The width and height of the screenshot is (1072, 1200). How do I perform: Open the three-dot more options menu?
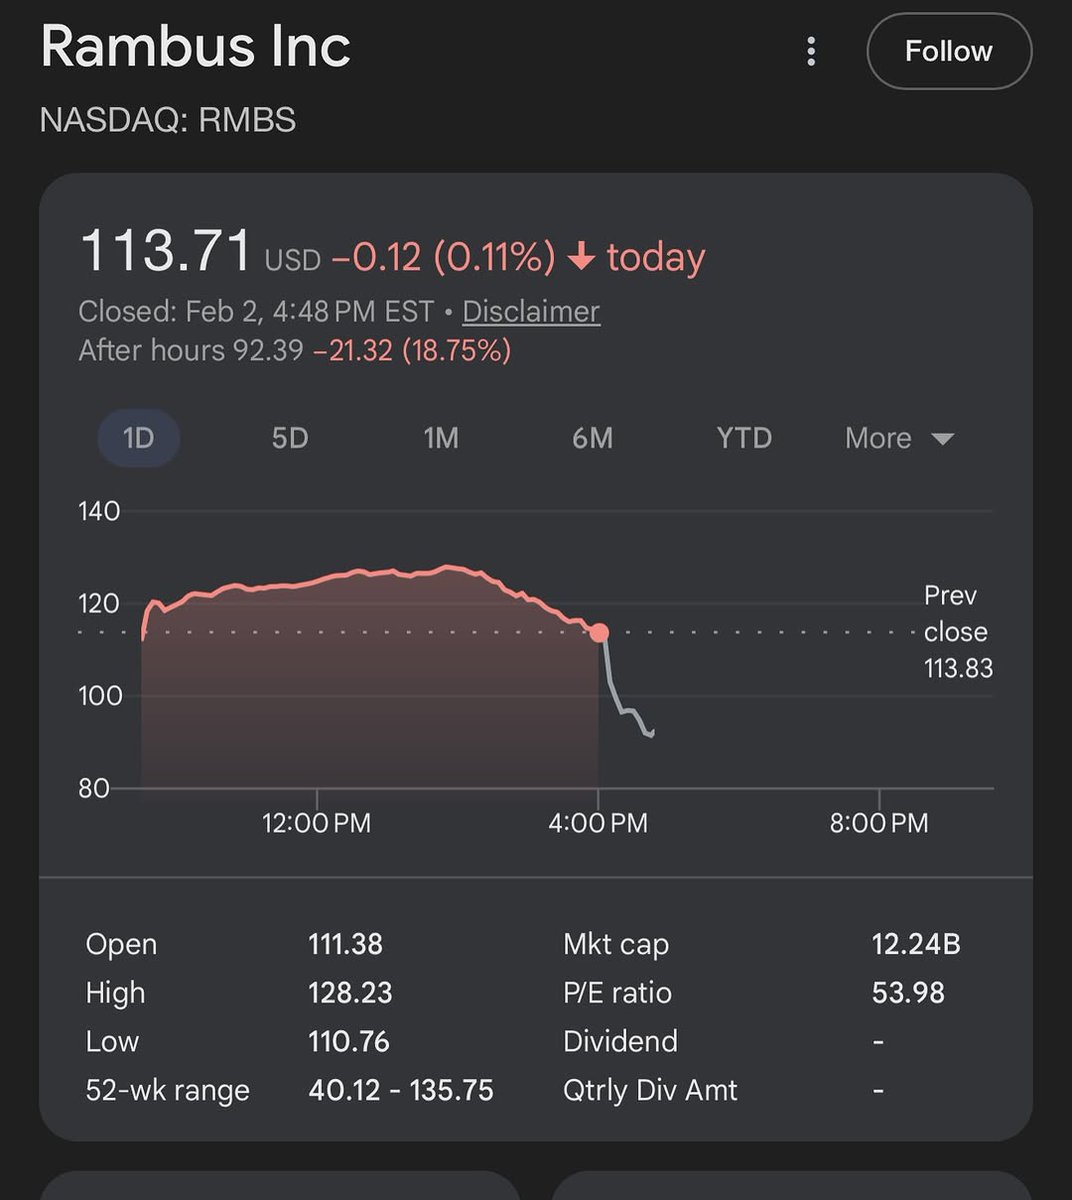pos(811,52)
